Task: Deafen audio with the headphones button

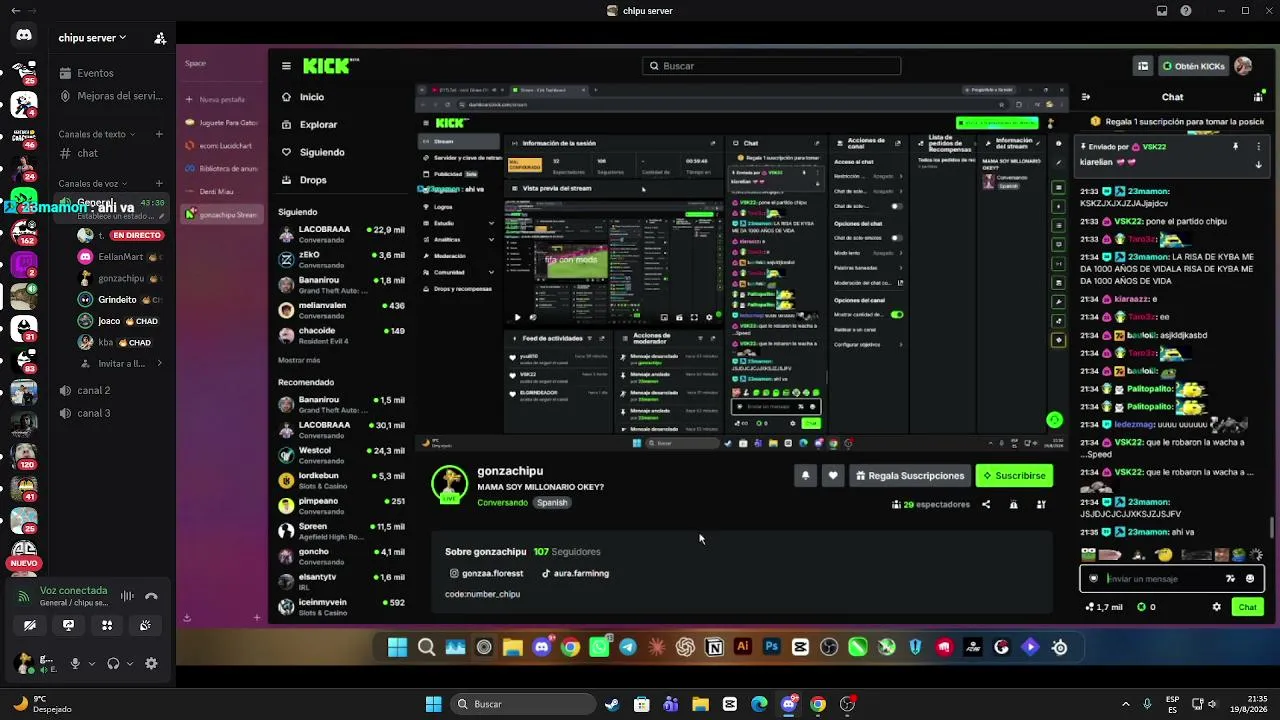Action: [113, 663]
